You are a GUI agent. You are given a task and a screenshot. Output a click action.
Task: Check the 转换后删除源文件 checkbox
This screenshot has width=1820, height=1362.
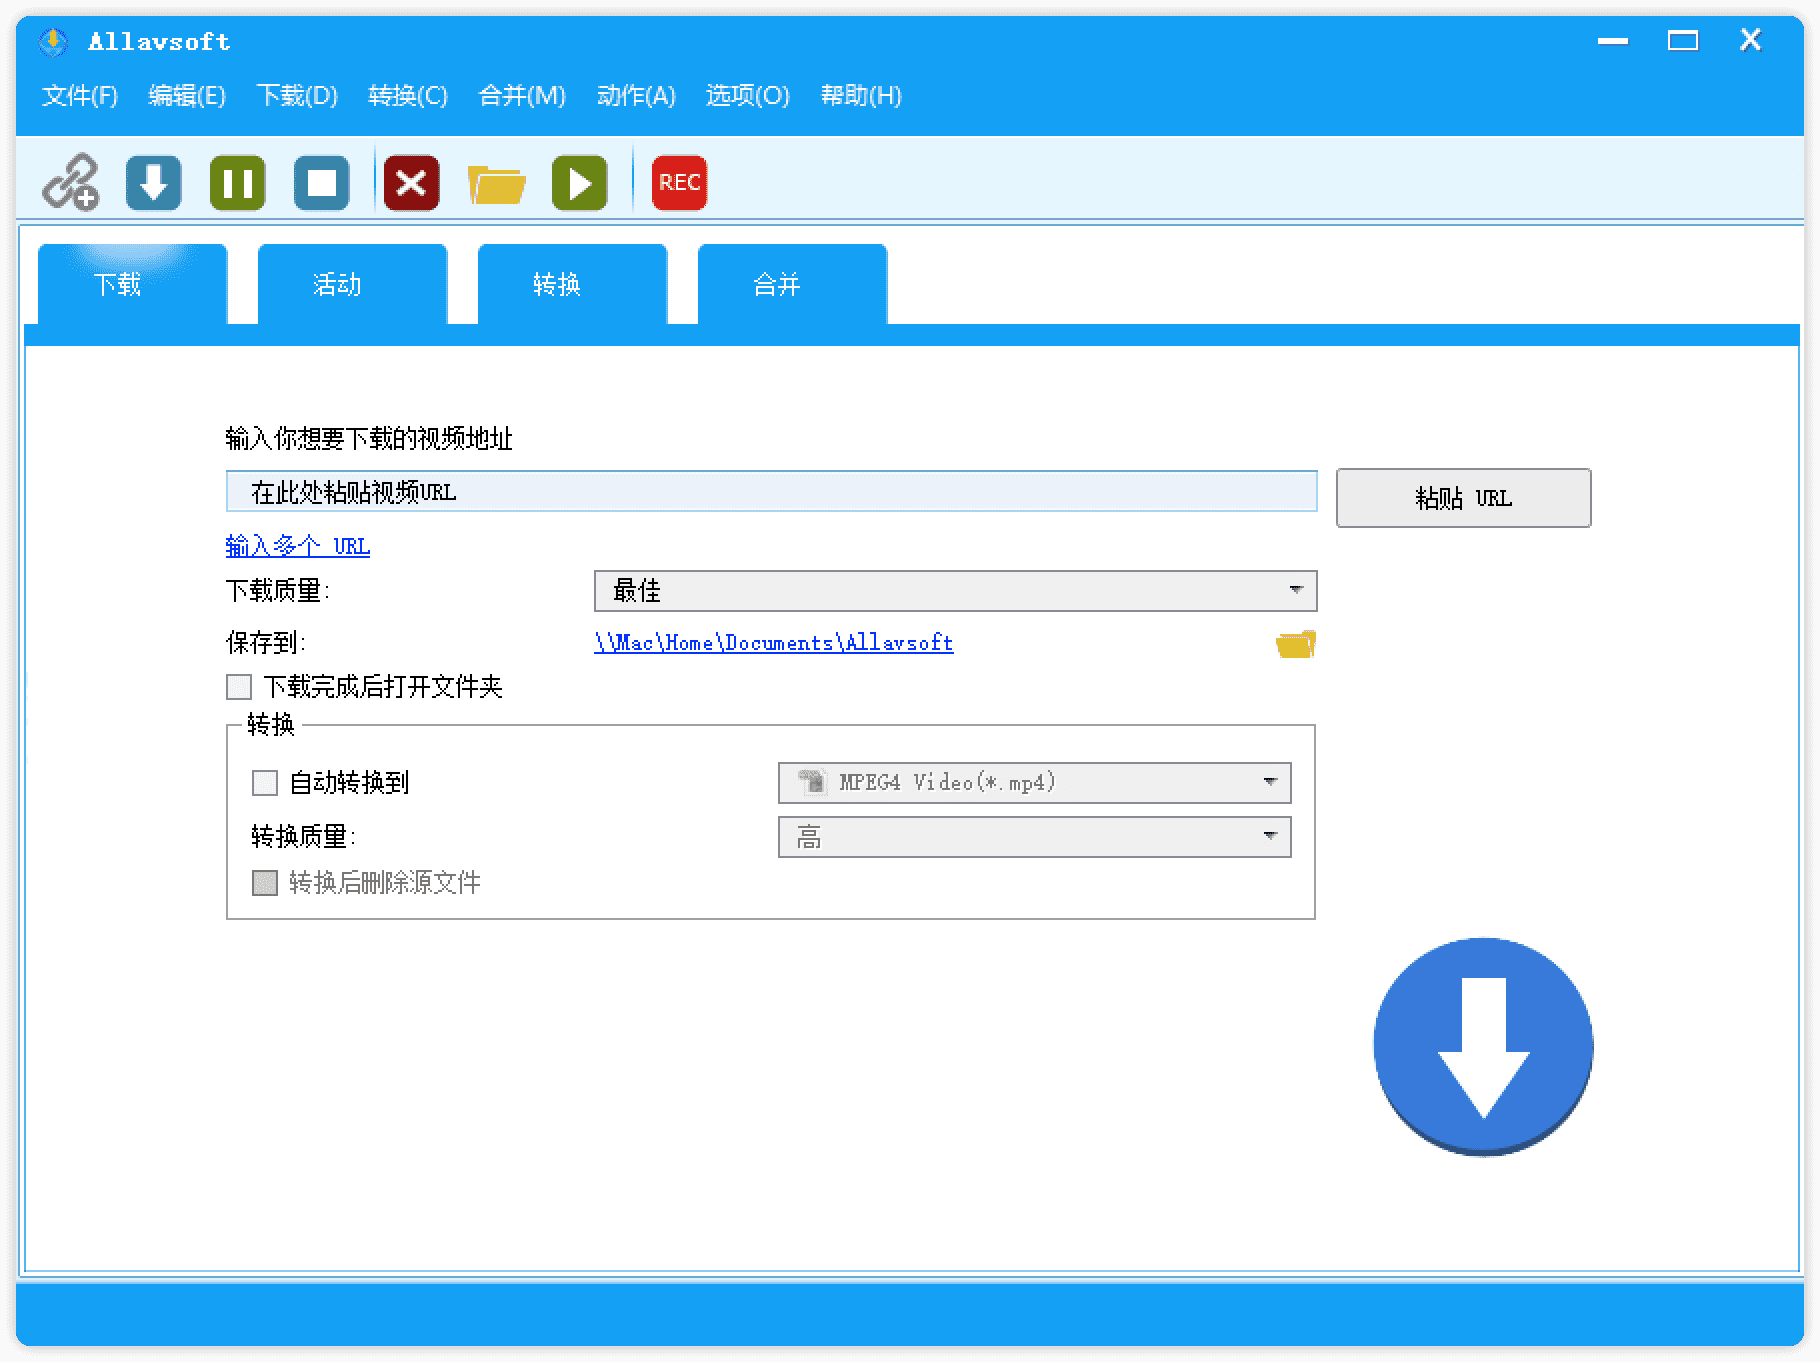pos(265,883)
